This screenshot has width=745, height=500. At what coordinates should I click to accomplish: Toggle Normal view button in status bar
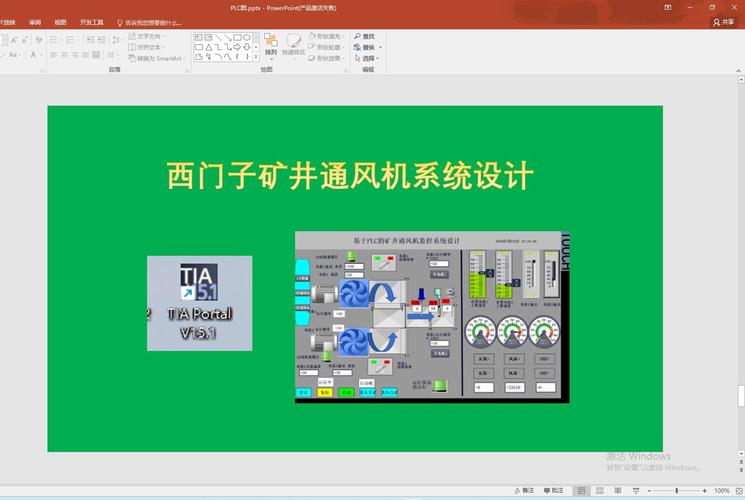(581, 490)
